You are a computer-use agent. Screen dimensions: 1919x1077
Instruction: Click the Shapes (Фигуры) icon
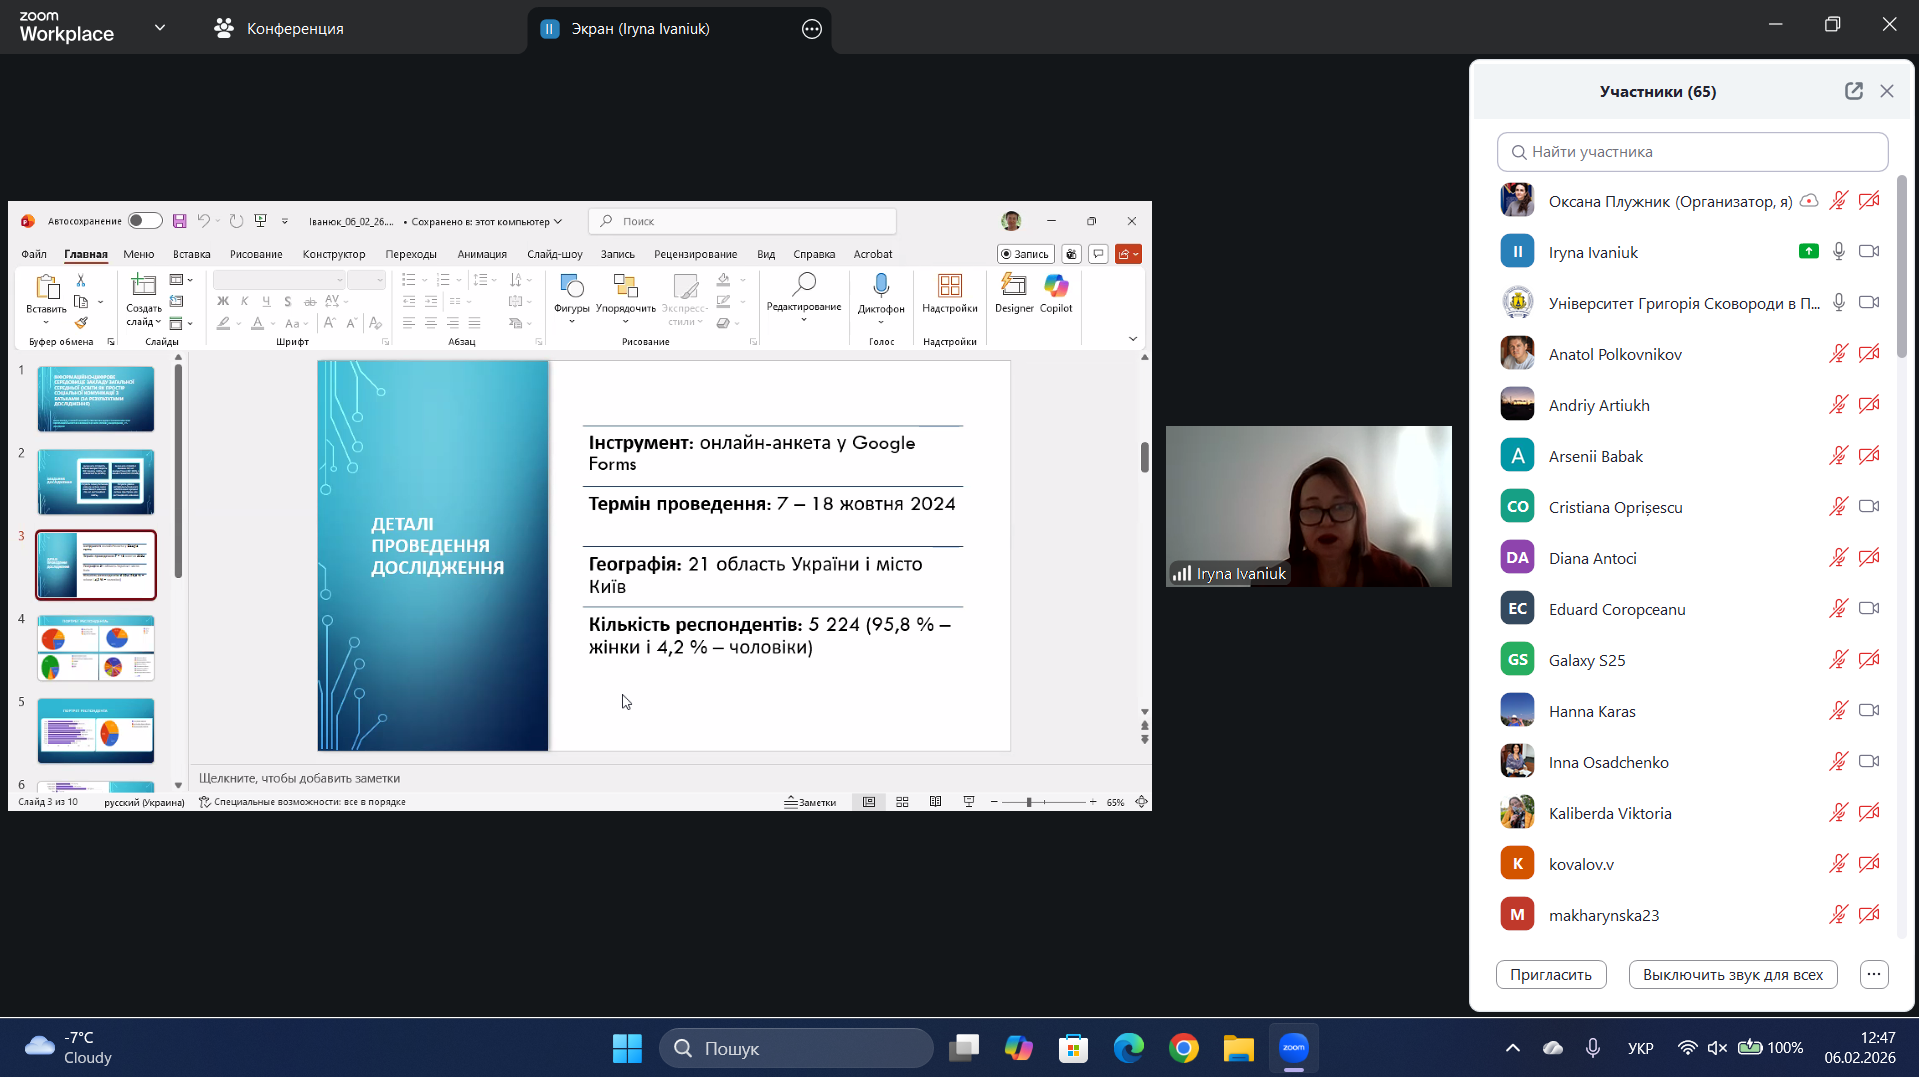[571, 287]
